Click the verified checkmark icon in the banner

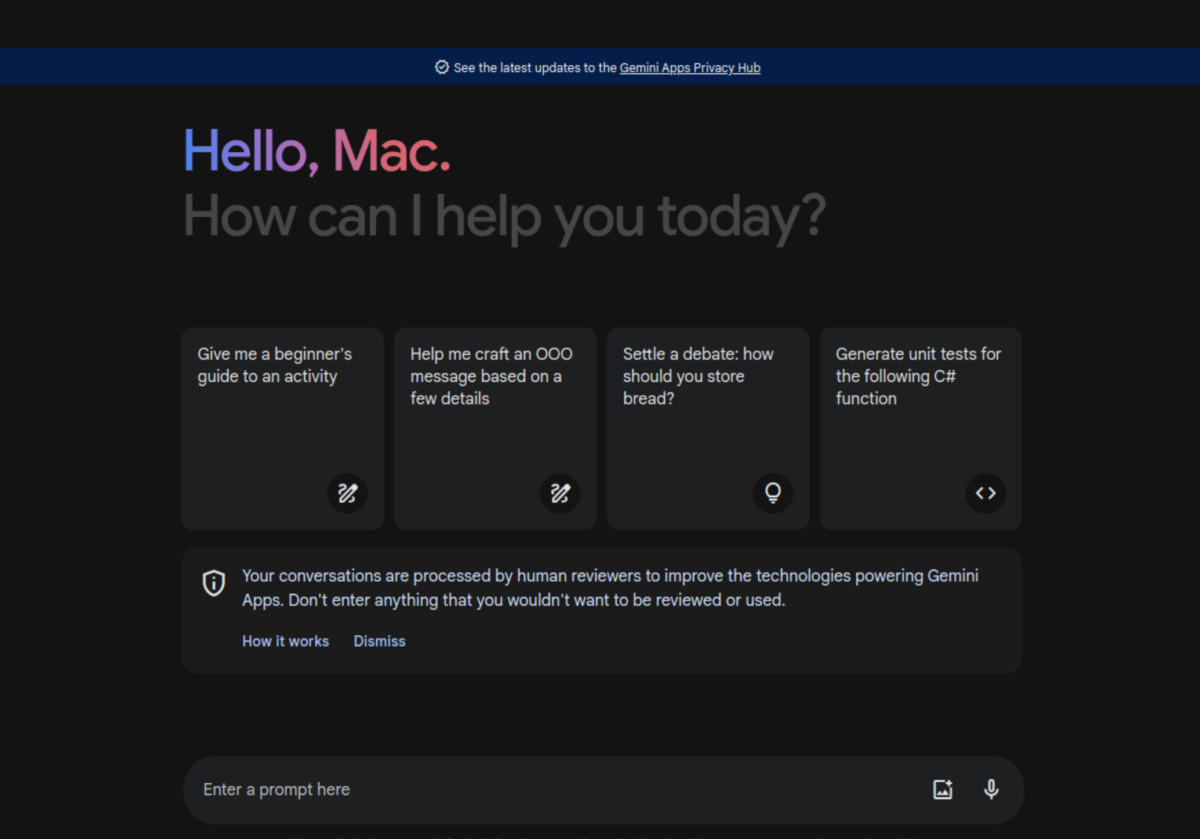coord(442,67)
